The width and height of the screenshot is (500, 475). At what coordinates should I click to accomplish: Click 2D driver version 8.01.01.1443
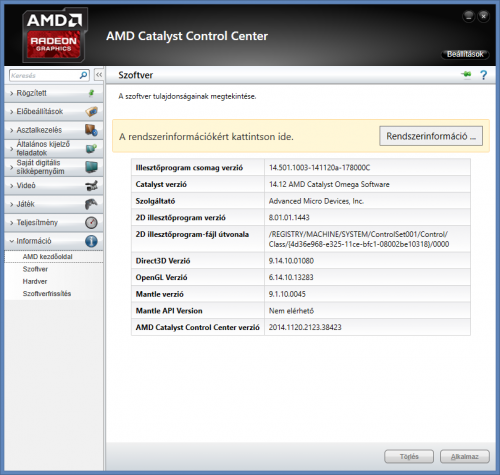(289, 218)
